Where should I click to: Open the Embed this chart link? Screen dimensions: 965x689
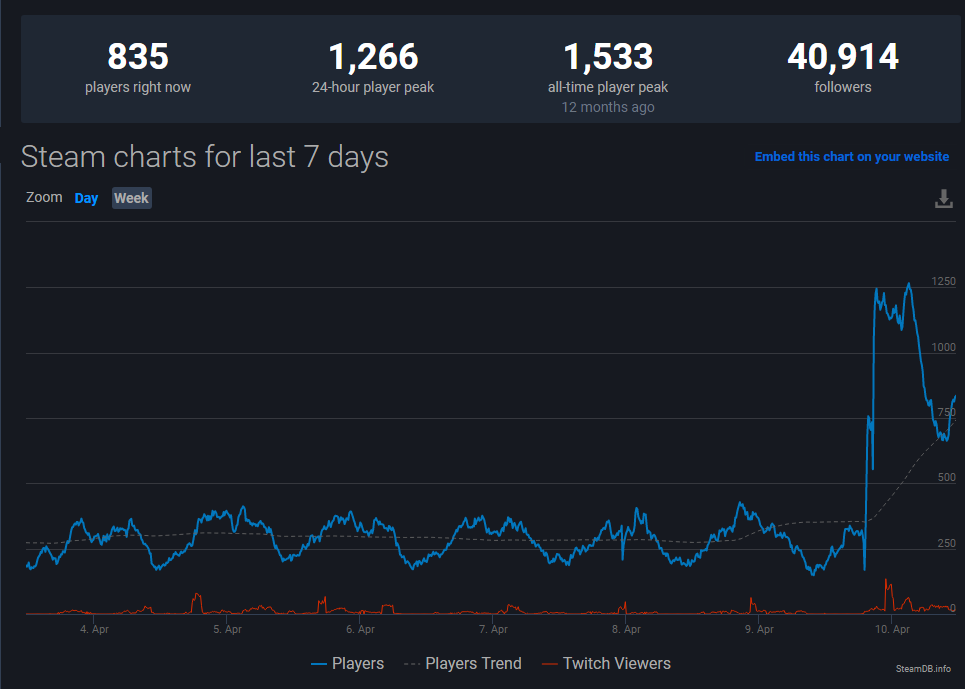[x=851, y=157]
